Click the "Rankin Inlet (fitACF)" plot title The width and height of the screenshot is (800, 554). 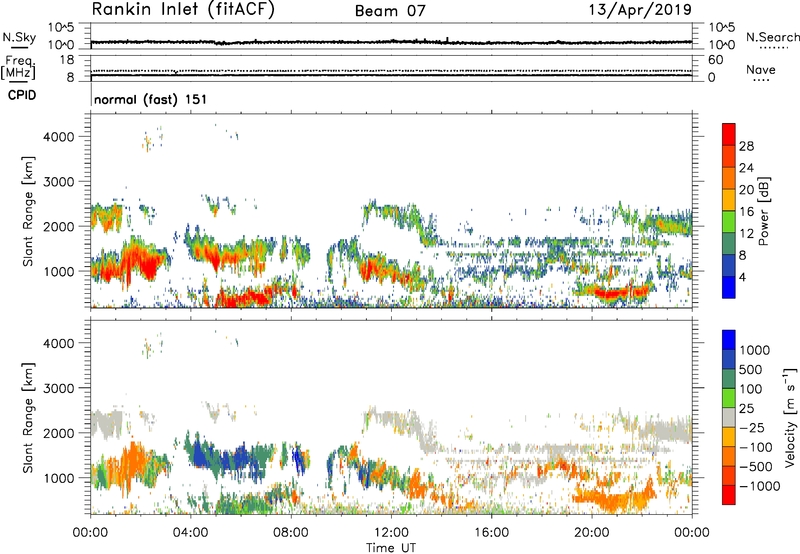coord(183,10)
